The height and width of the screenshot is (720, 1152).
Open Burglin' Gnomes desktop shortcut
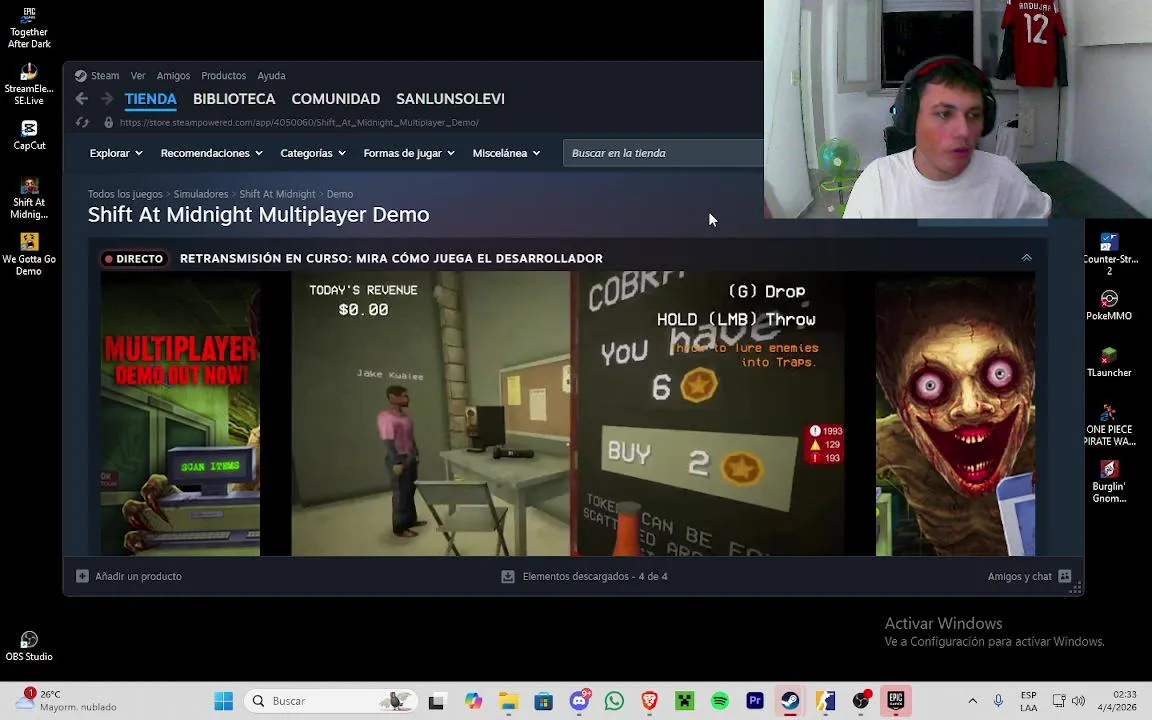(1109, 482)
